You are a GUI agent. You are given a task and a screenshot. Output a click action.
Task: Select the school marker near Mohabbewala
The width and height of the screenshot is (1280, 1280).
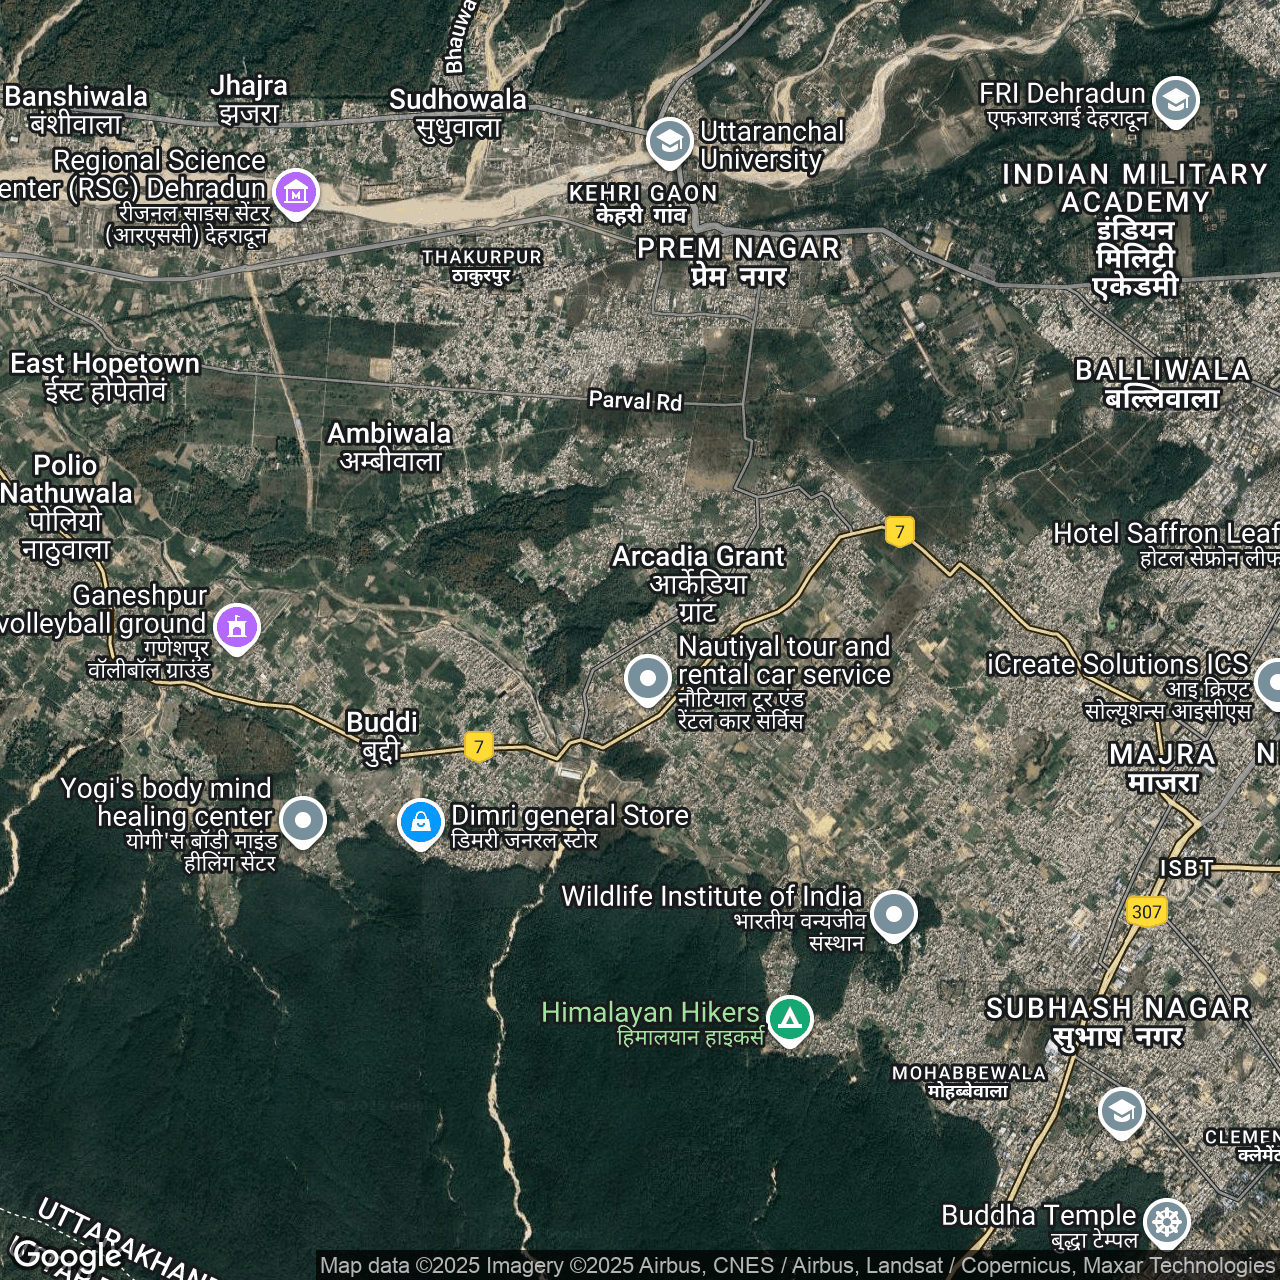pyautogui.click(x=1121, y=1110)
